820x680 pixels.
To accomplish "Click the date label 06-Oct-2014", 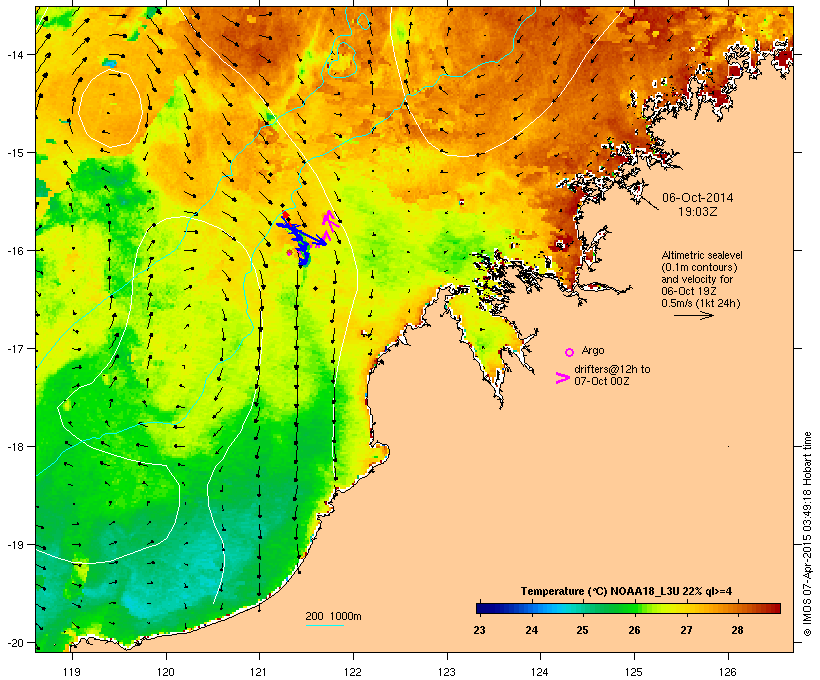I will (698, 198).
